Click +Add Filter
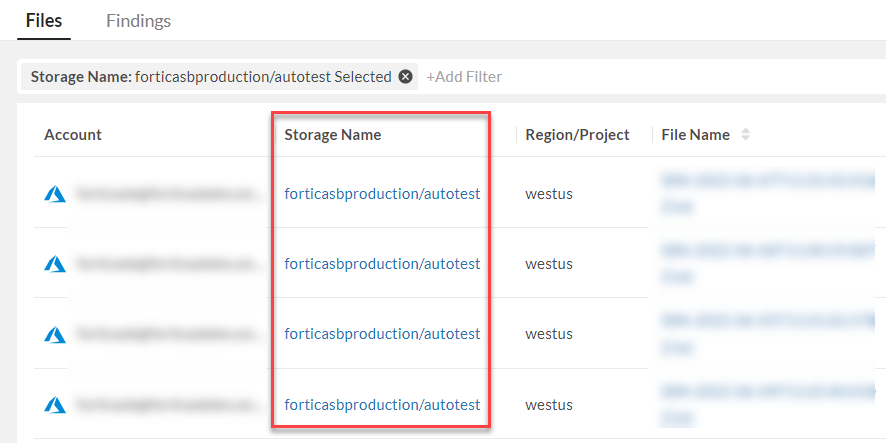886x443 pixels. (464, 77)
